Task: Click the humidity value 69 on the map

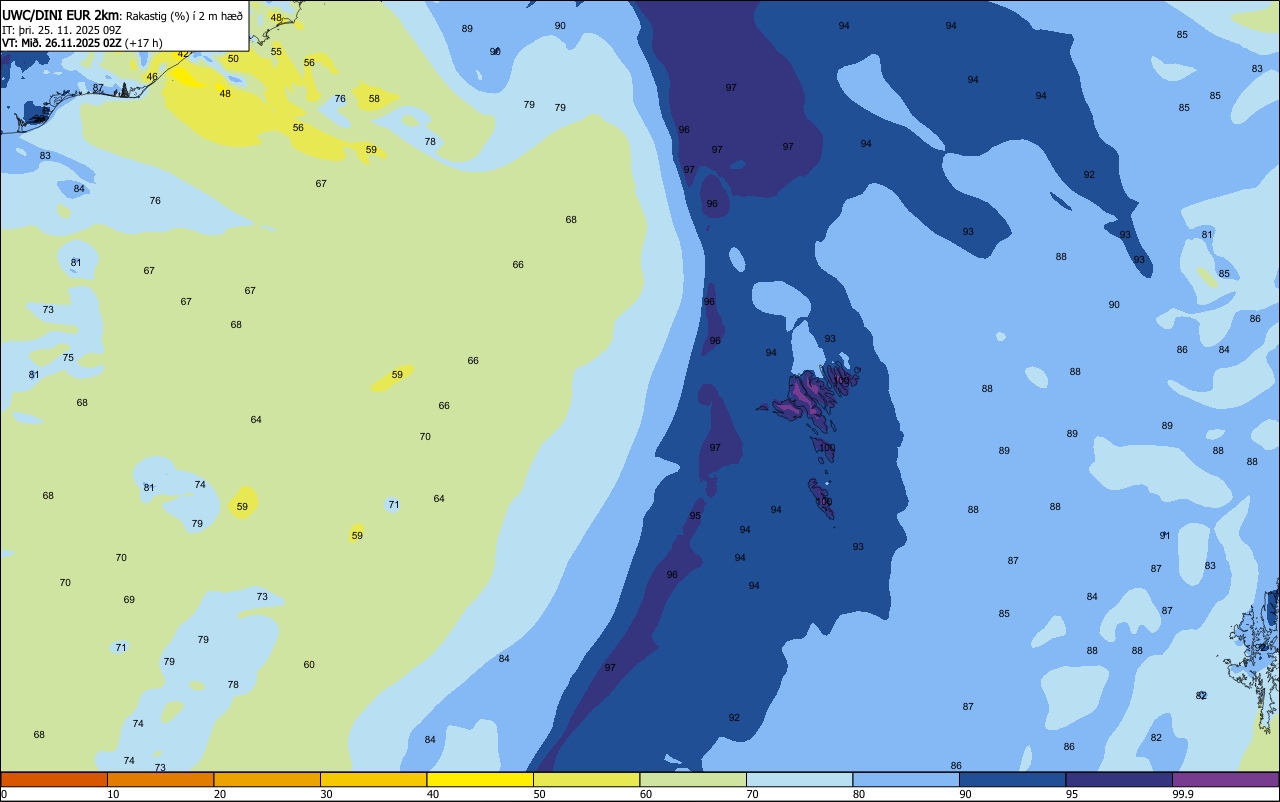Action: (x=129, y=600)
